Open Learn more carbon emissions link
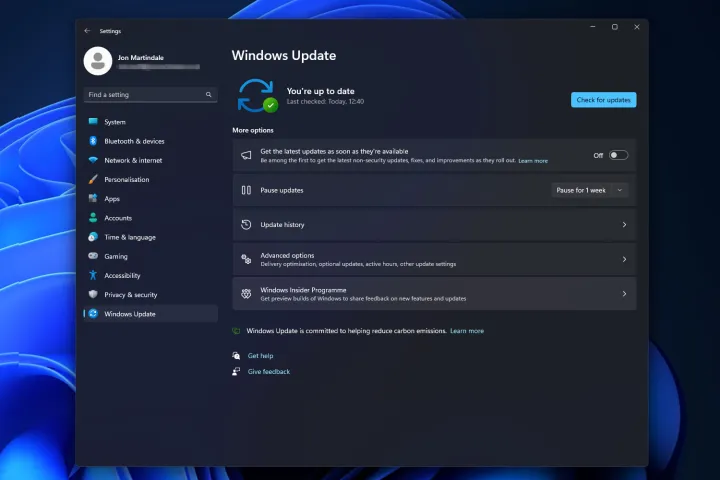Screen dimensions: 720x480 (x=467, y=331)
